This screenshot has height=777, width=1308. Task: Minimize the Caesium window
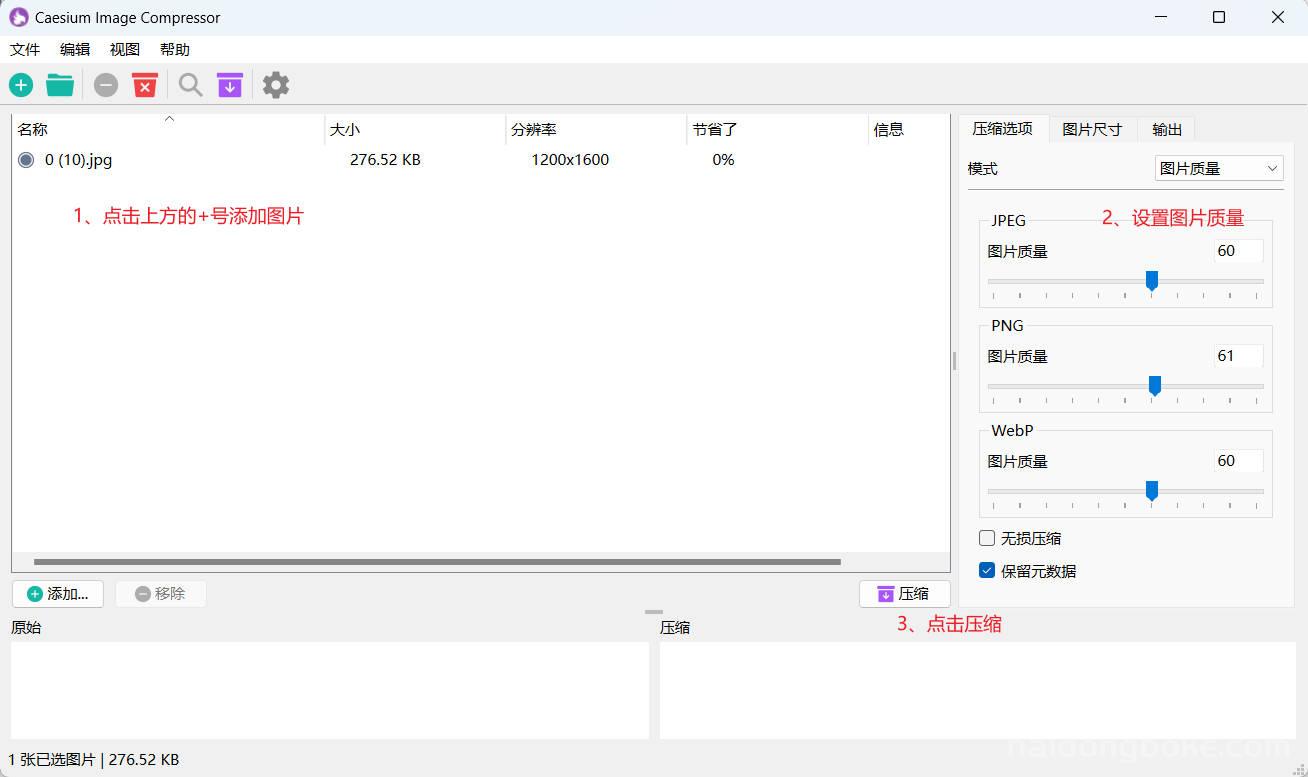(1161, 17)
